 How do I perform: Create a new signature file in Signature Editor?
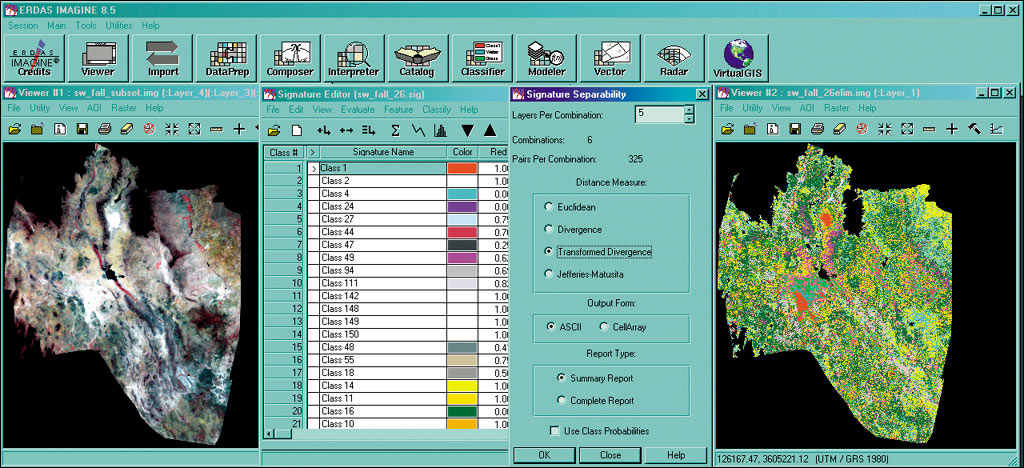[x=296, y=130]
